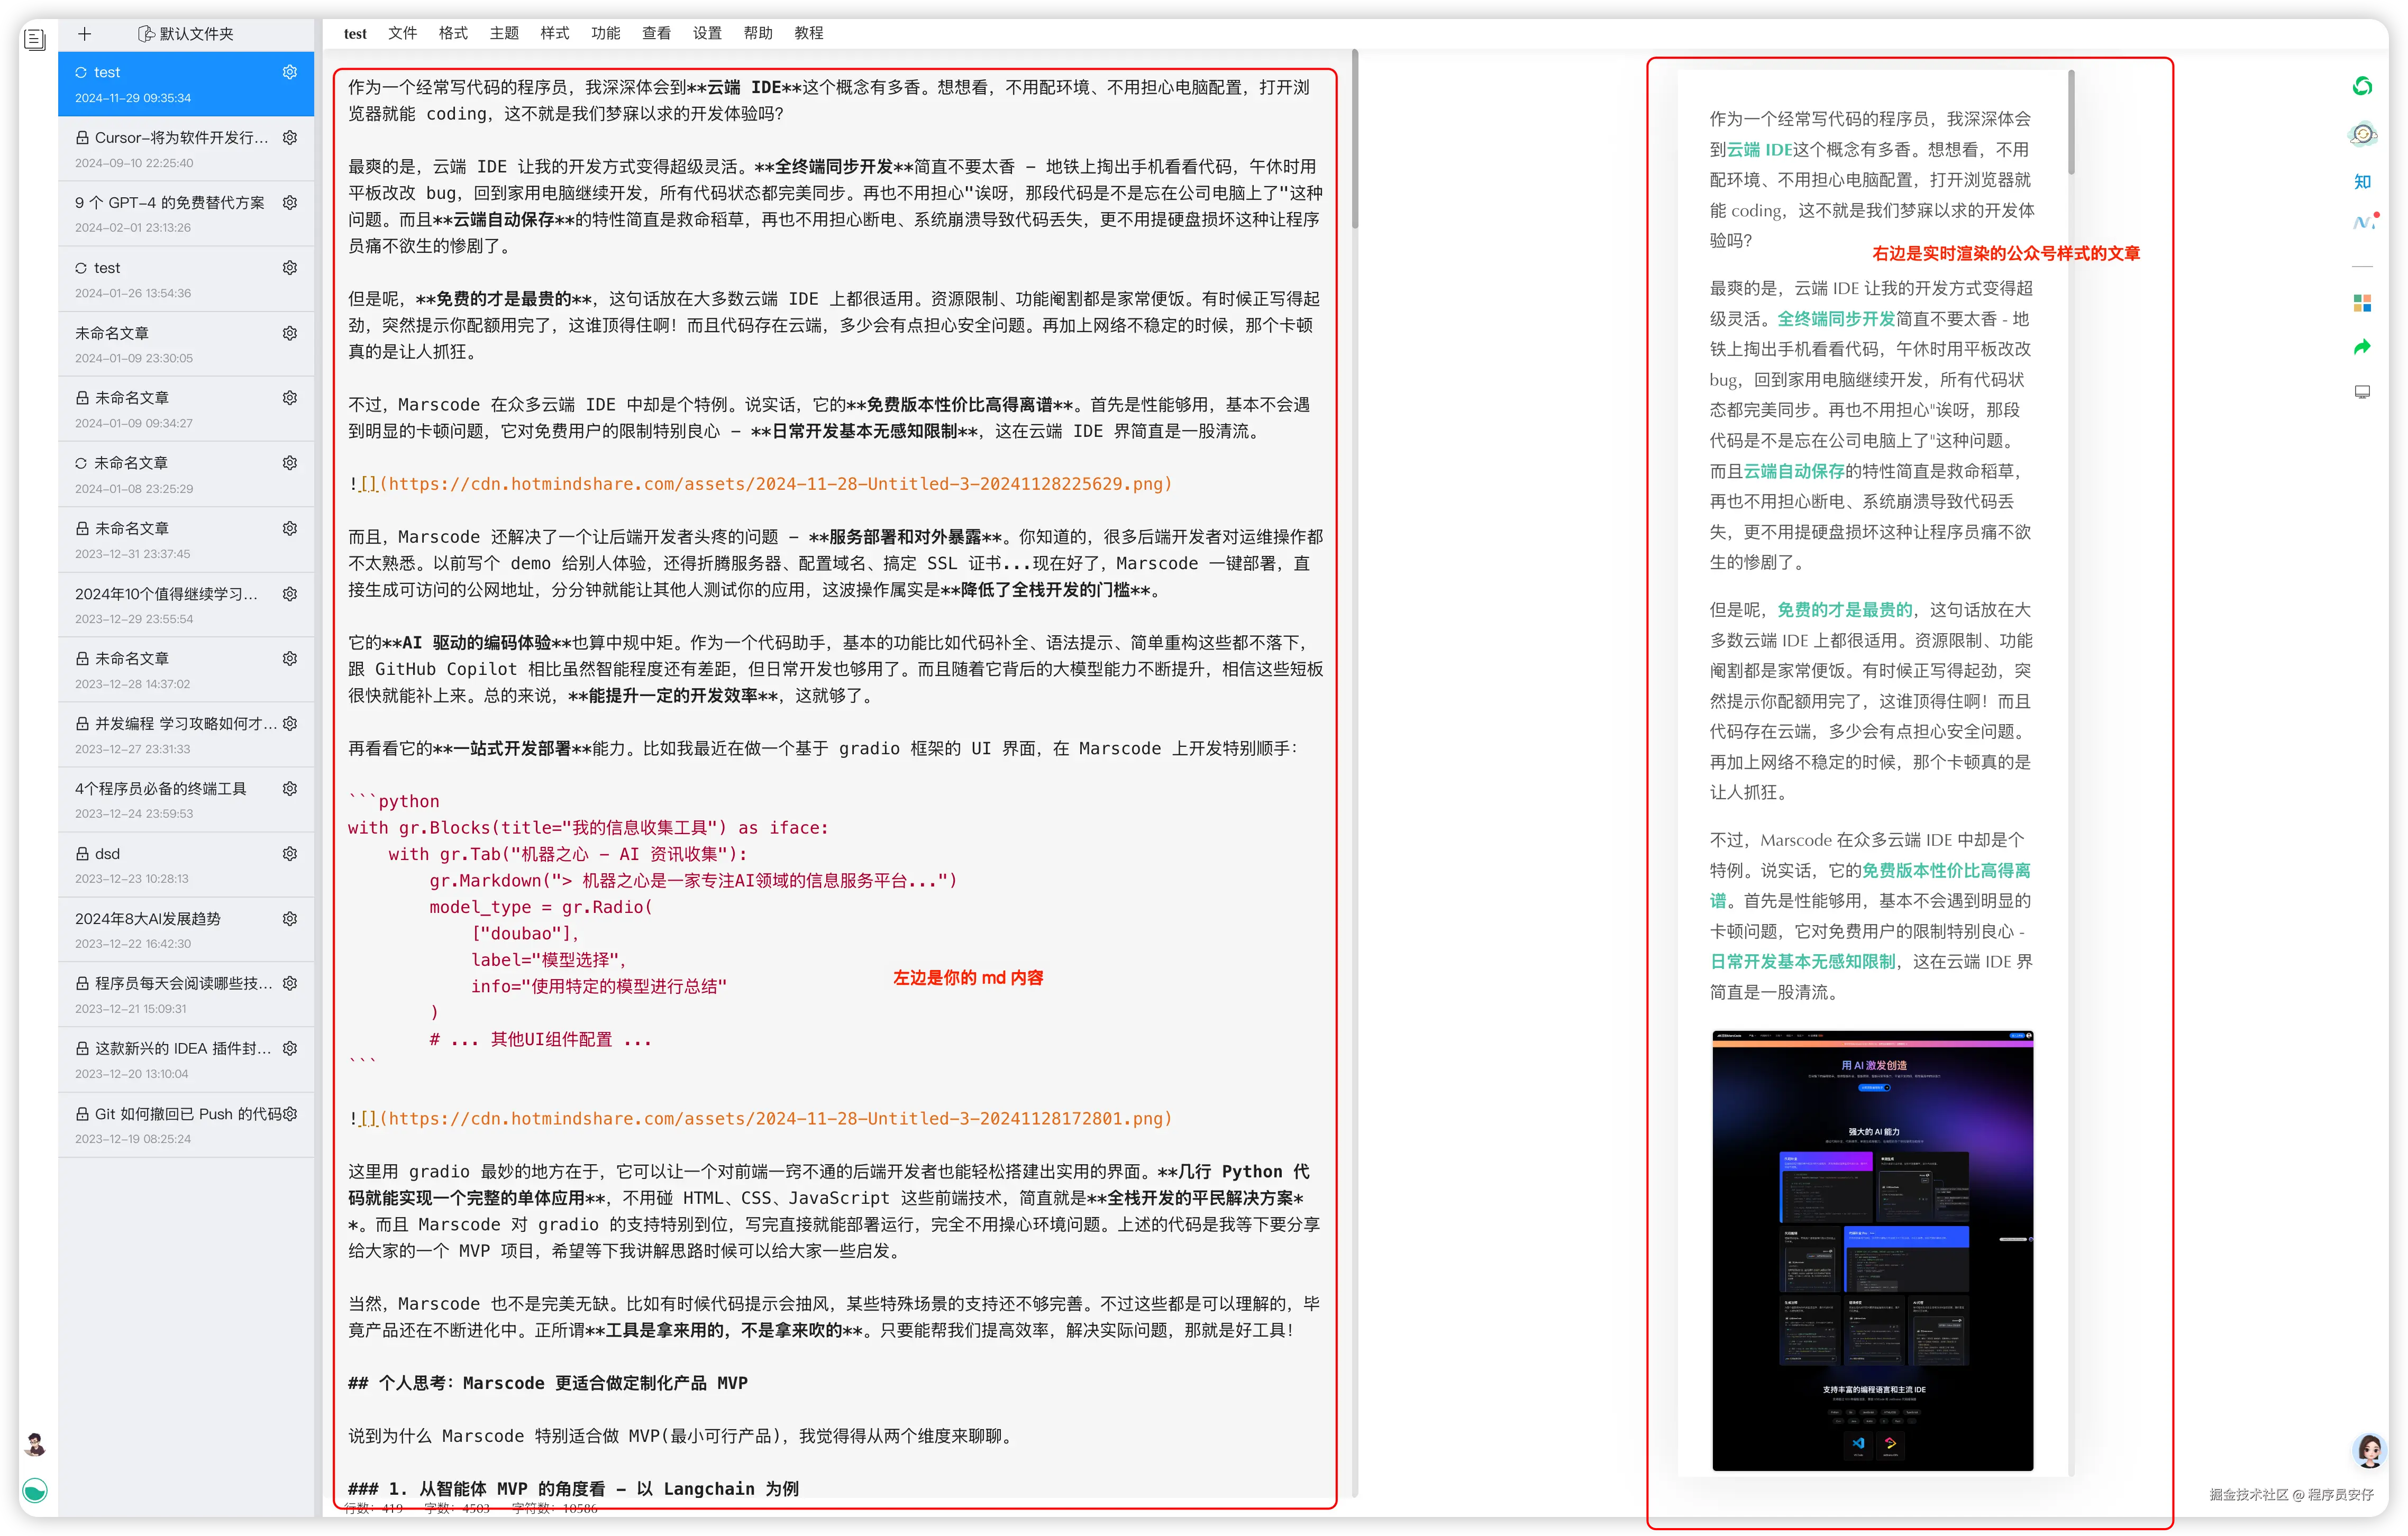Screen dimensions: 2408x1536
Task: Open the default folder '默认文件夹' selector
Action: click(186, 34)
